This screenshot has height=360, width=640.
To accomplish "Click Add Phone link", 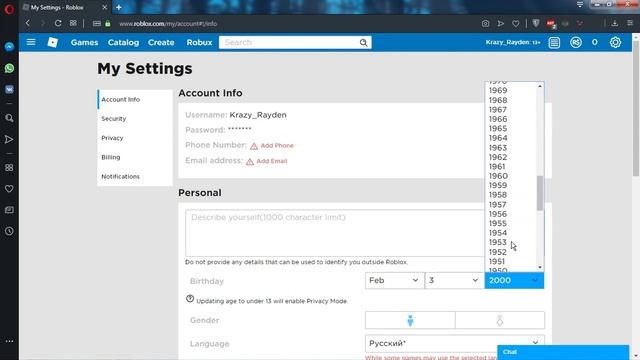I will pos(277,146).
